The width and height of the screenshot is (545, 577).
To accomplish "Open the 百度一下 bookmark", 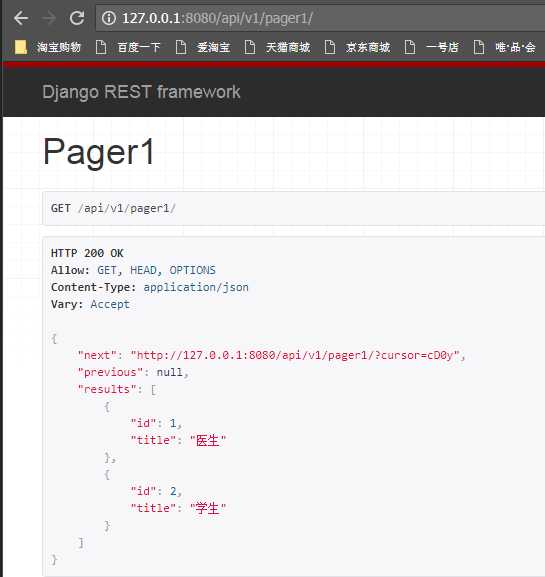I will (x=128, y=47).
